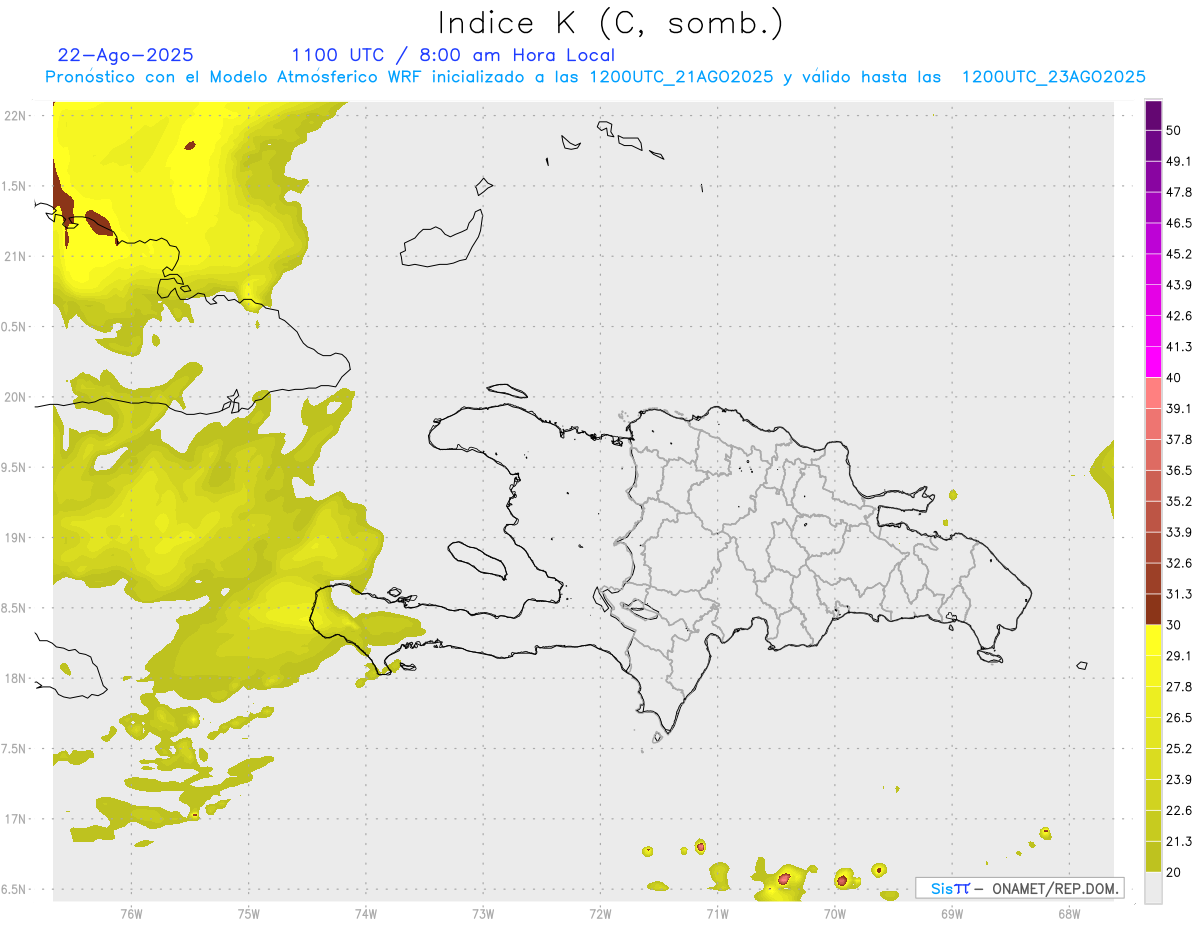
Task: Click the '40' colorbar value
Action: click(x=1174, y=378)
